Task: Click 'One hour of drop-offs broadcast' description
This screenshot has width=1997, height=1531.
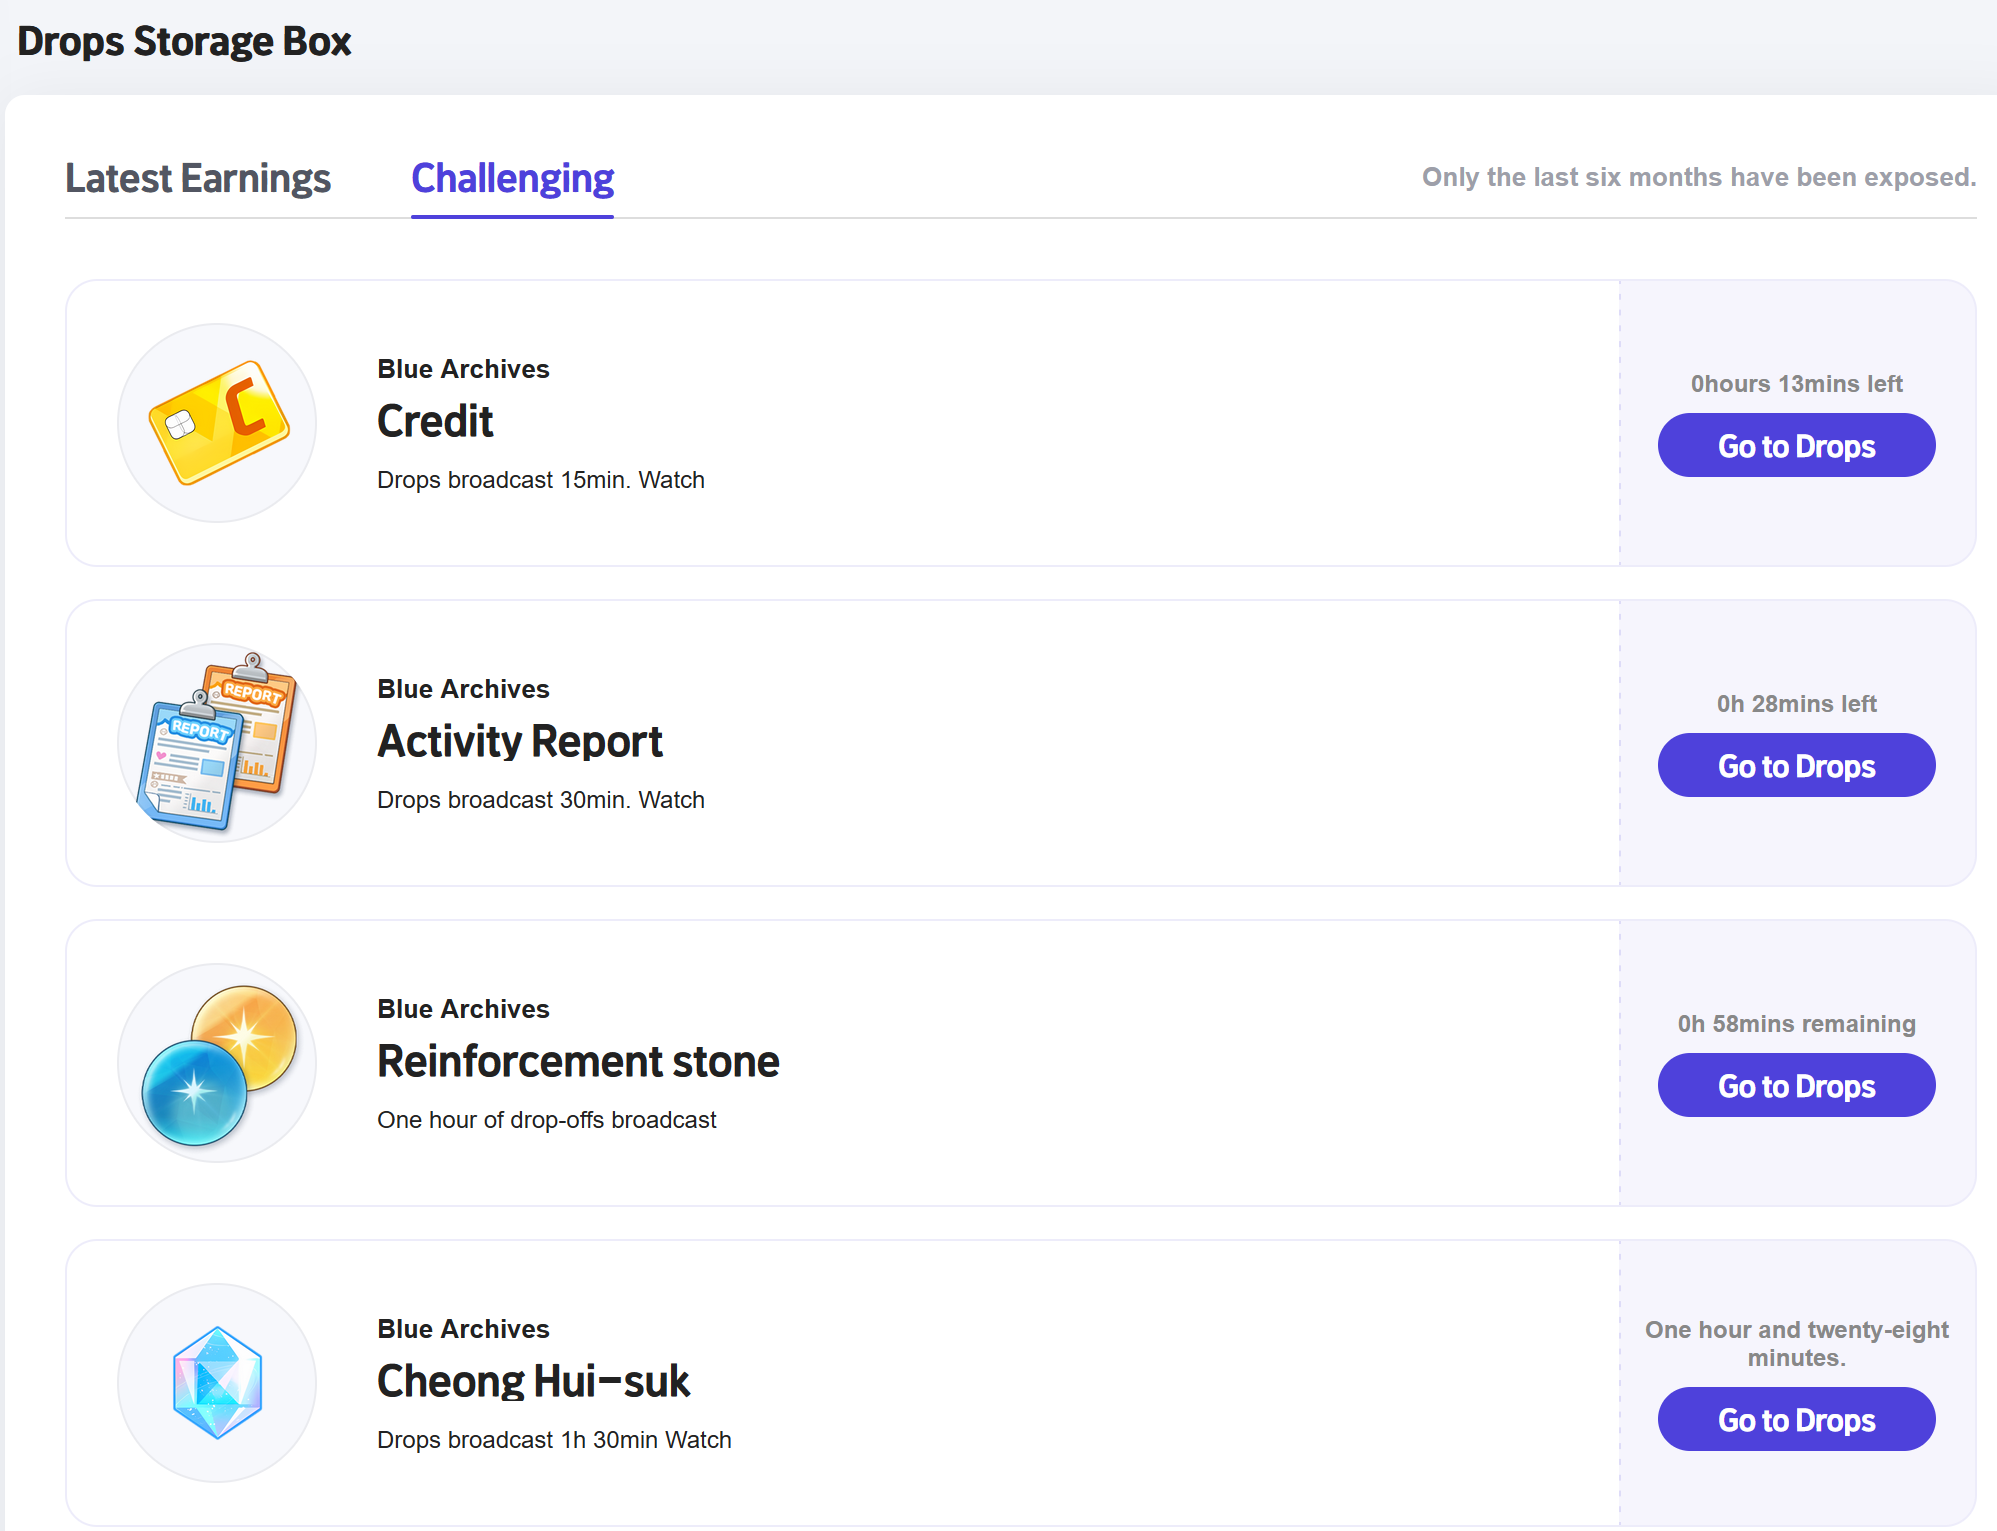Action: coord(547,1120)
